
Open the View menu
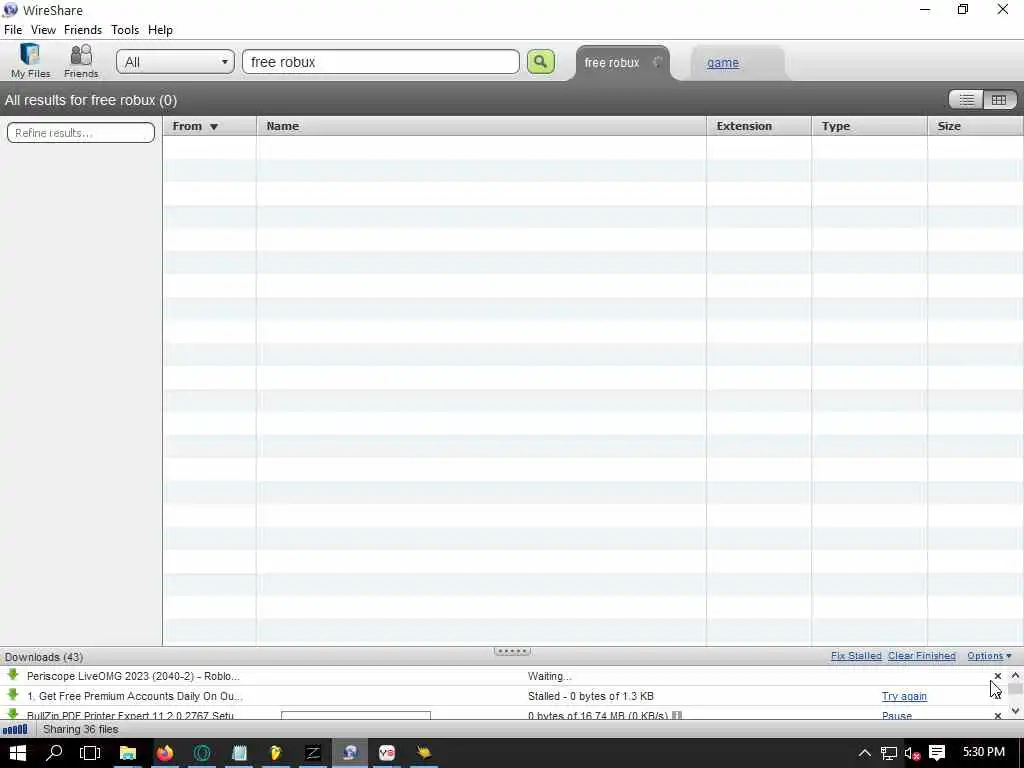click(x=43, y=30)
